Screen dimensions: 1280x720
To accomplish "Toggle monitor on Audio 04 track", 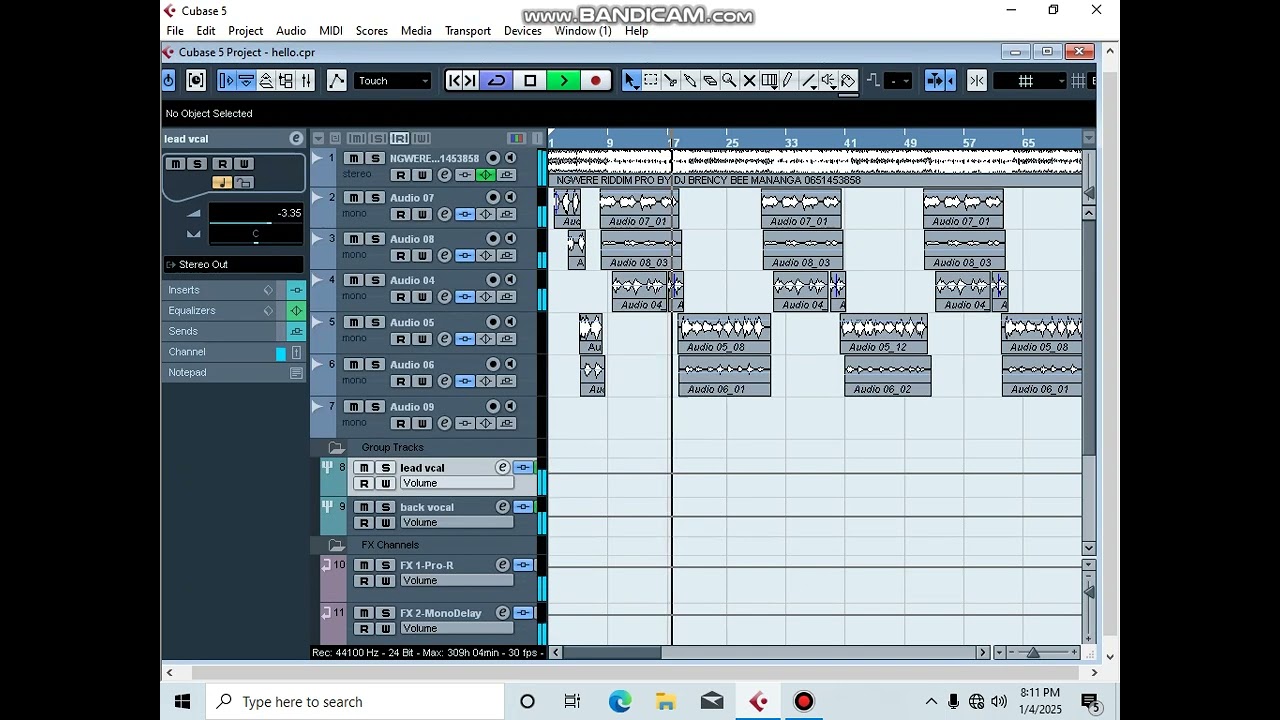I will pos(510,280).
